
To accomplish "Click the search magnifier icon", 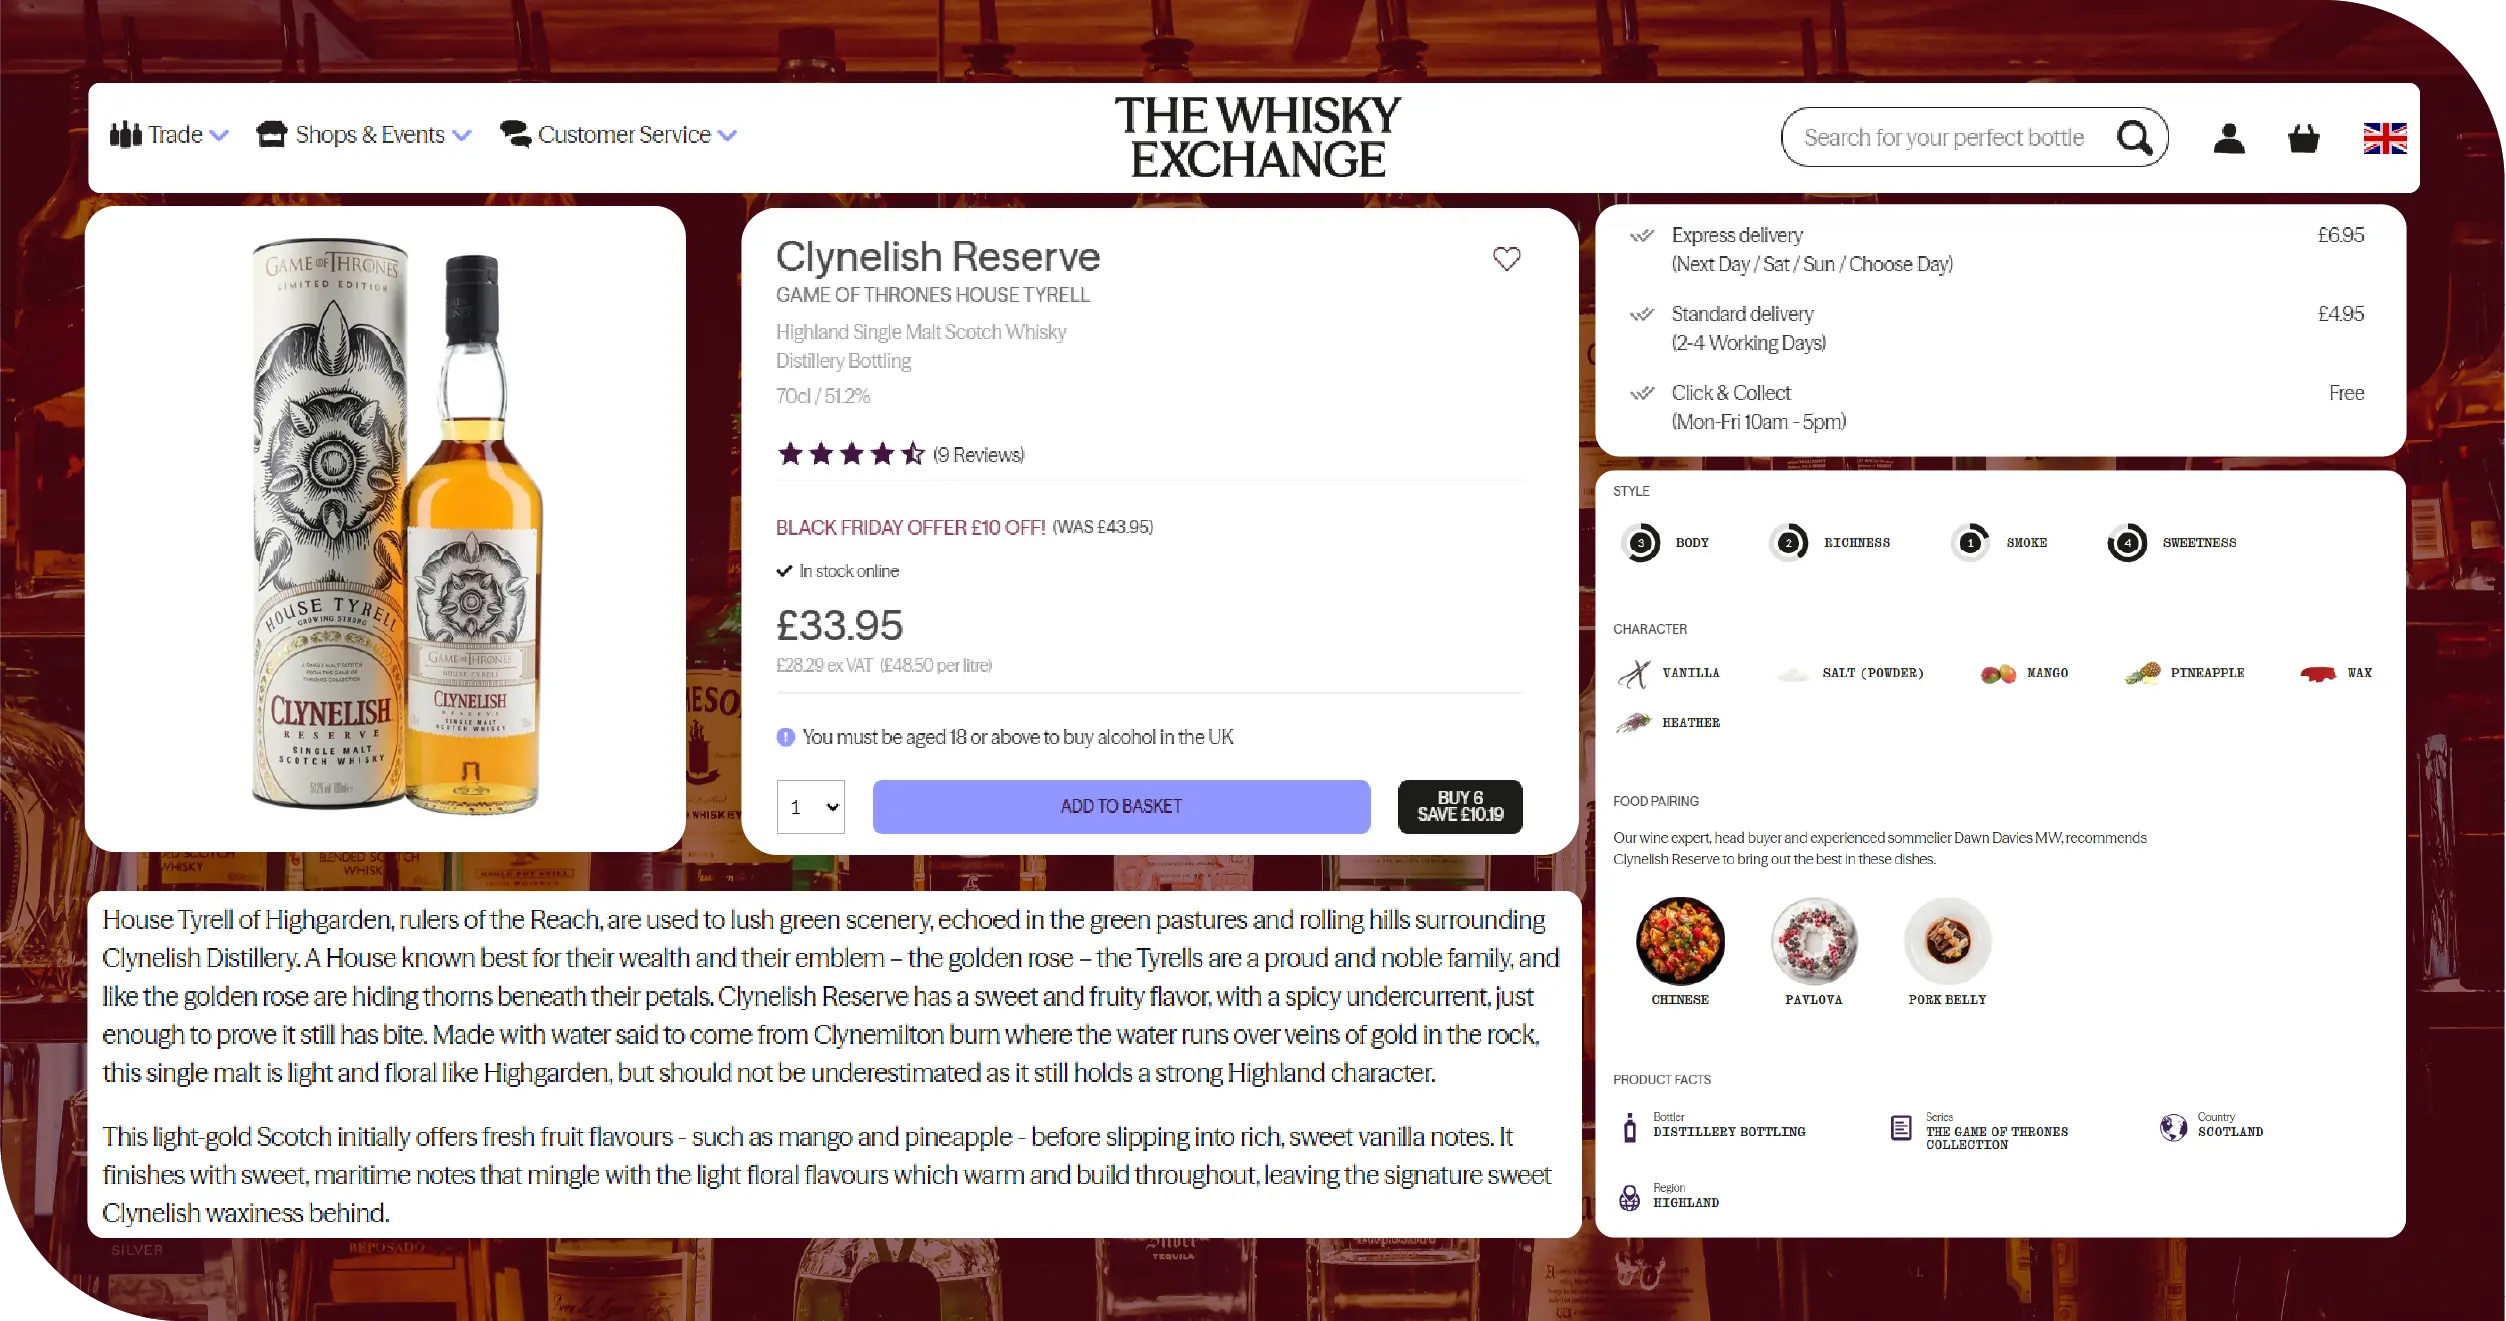I will pos(2135,137).
